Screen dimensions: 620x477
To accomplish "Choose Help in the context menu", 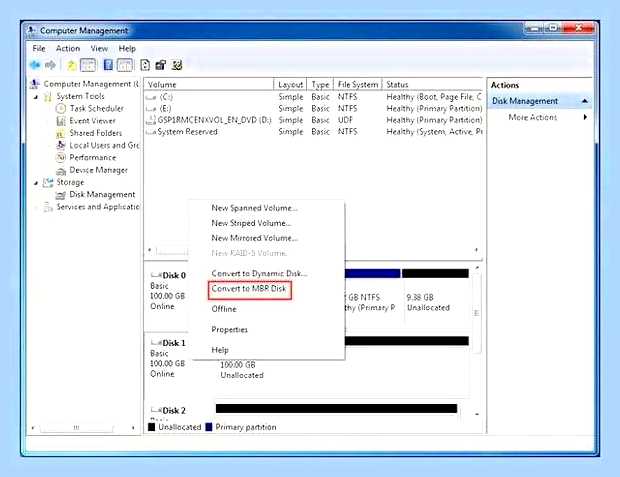I will 220,350.
